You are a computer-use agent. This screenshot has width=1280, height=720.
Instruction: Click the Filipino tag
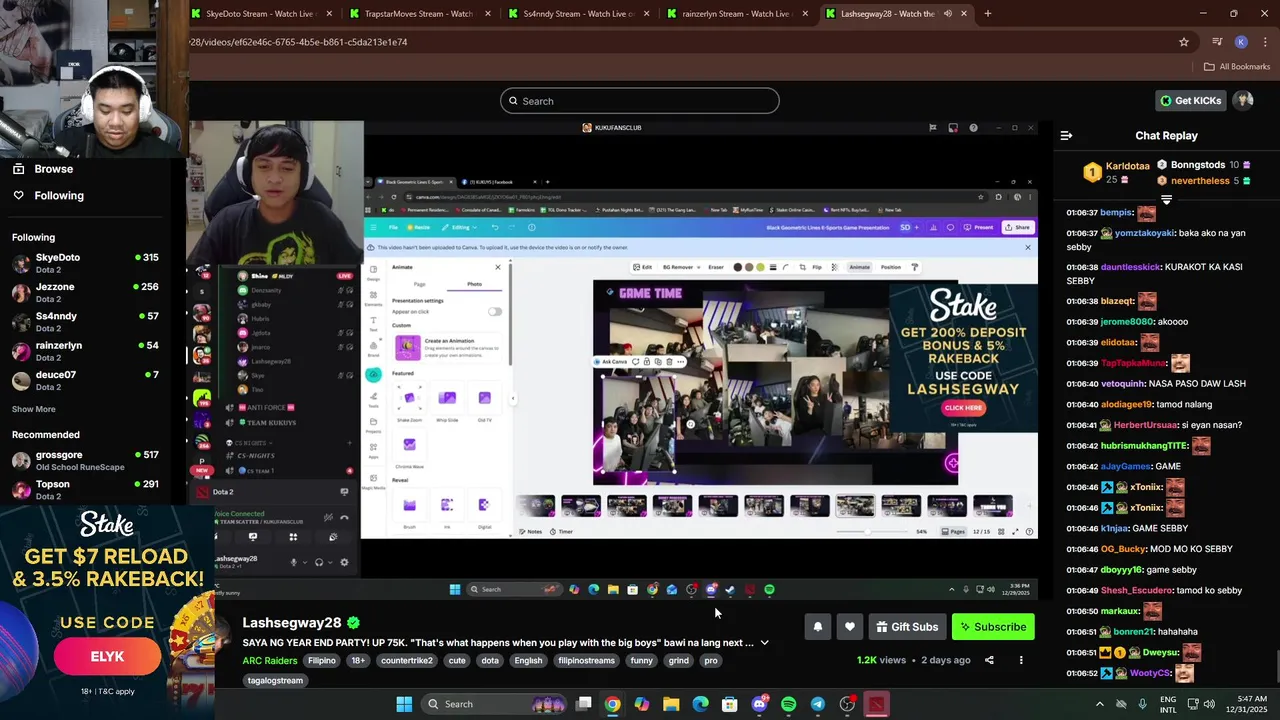(322, 660)
